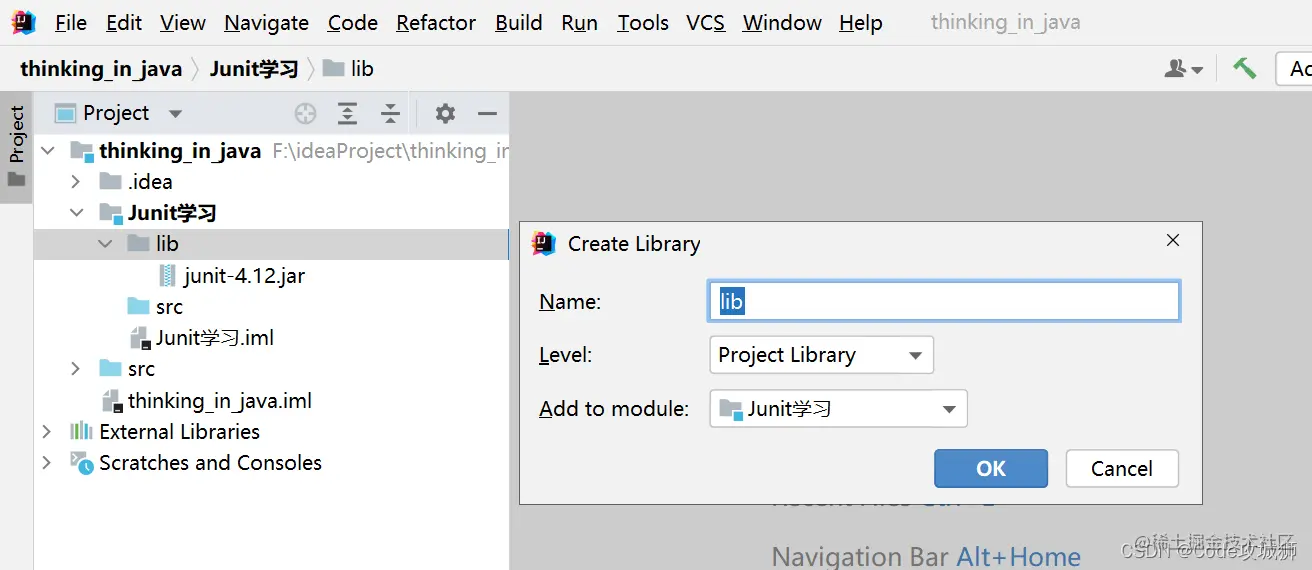1312x570 pixels.
Task: Click Junit学习 breadcrumb in navigation bar
Action: click(254, 69)
